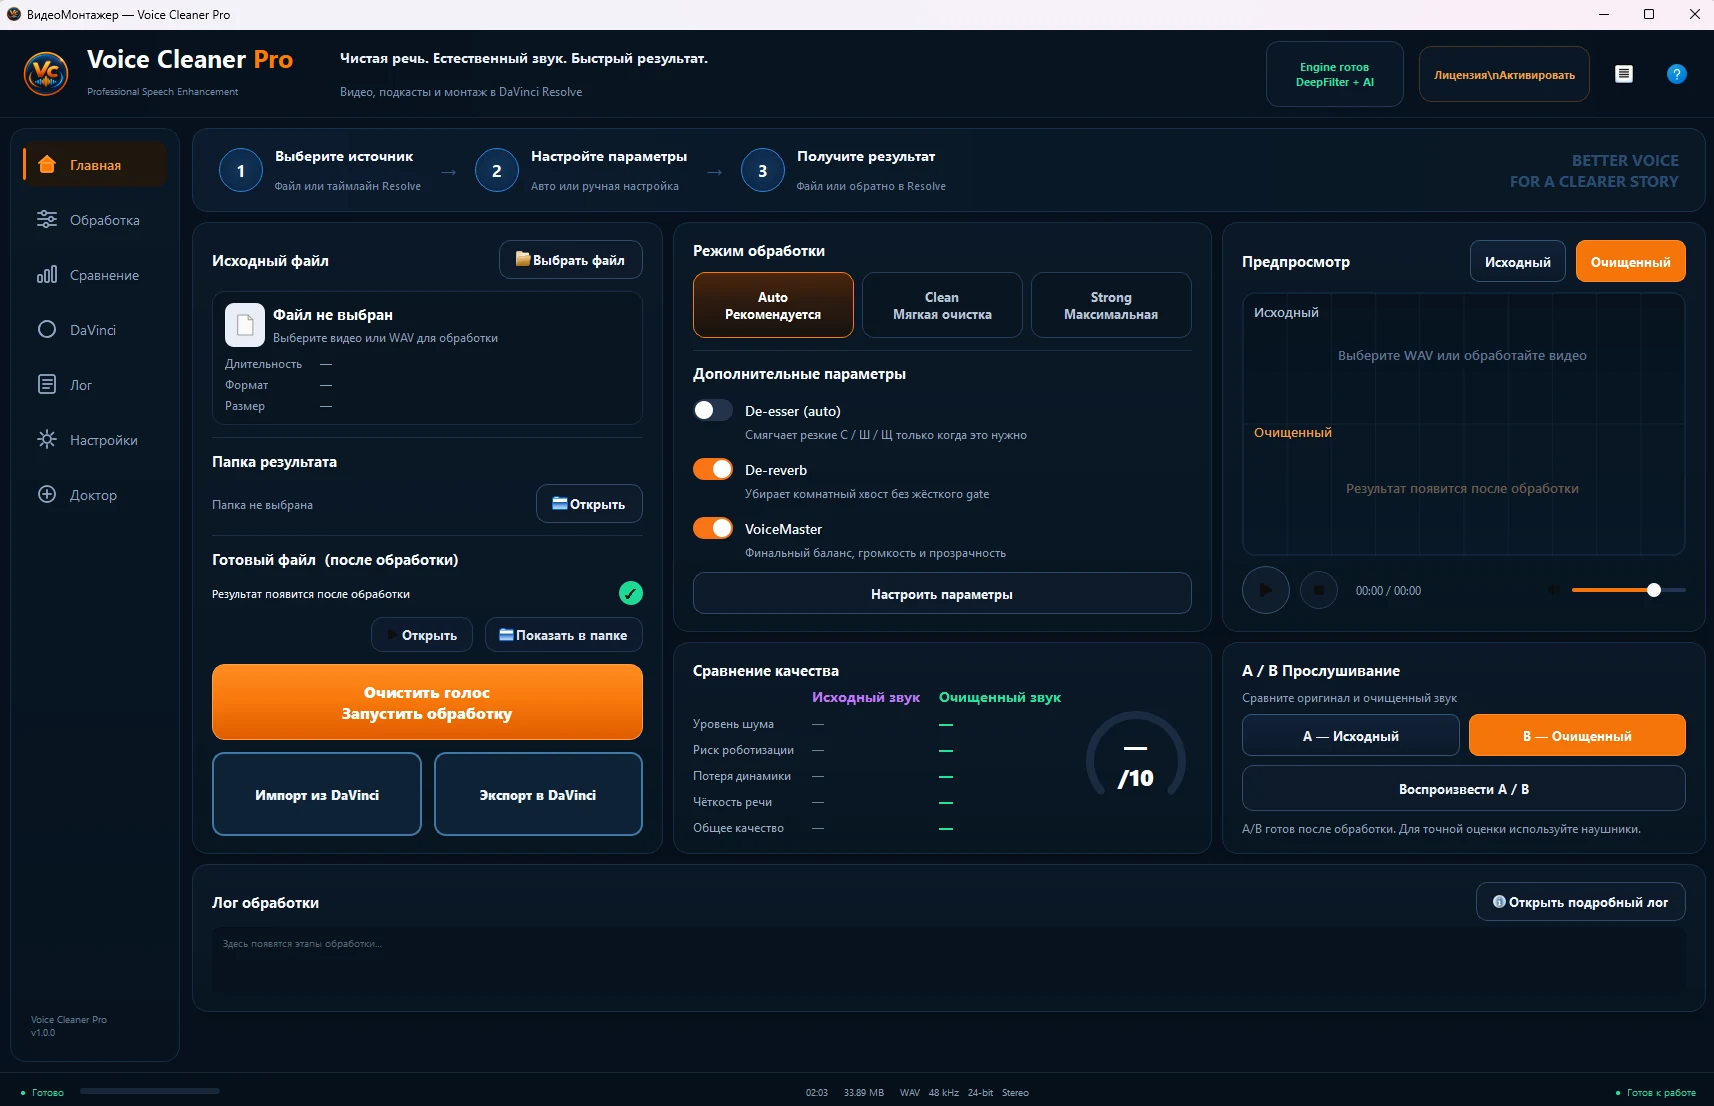Mute the preview speaker icon
Image resolution: width=1714 pixels, height=1106 pixels.
coord(1554,590)
